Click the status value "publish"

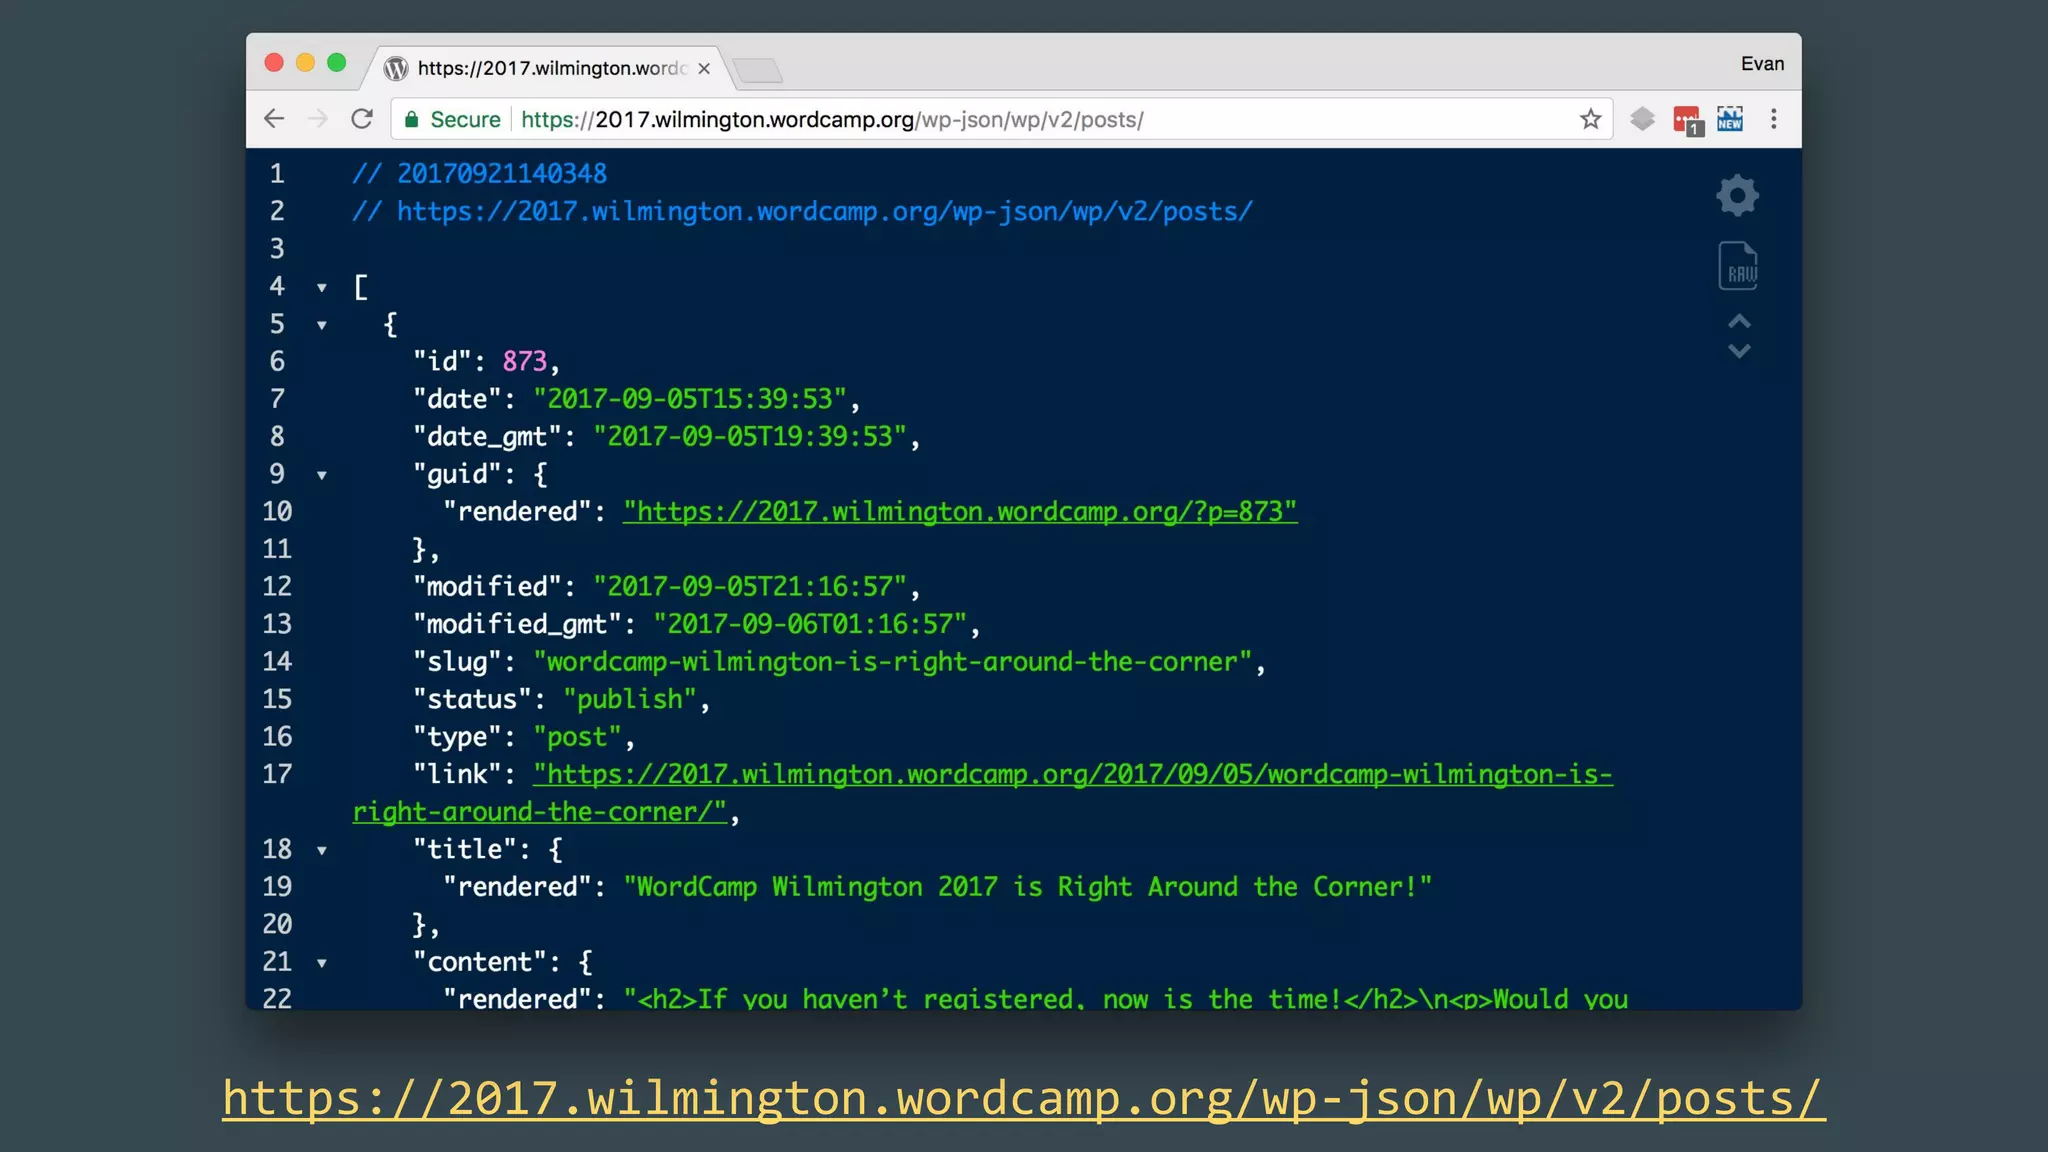click(630, 699)
